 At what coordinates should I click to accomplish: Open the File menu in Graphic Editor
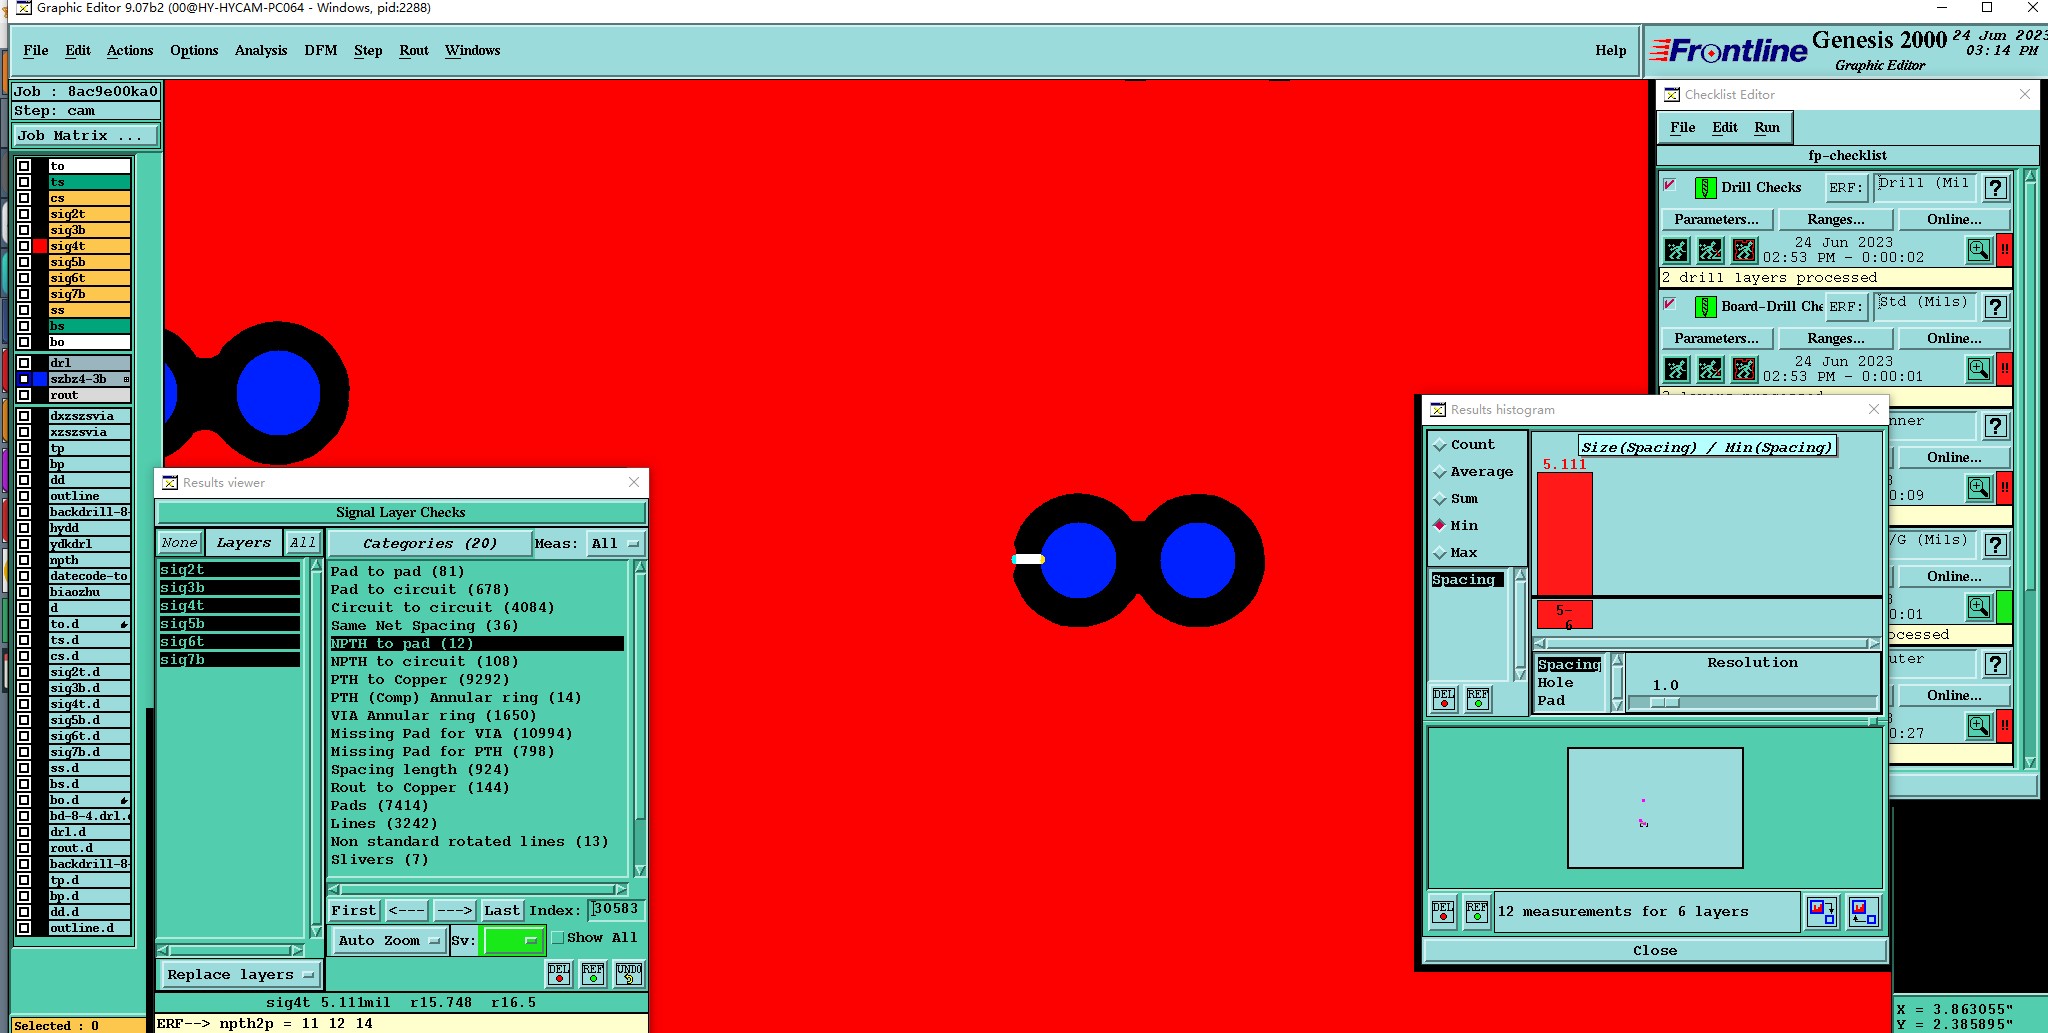(x=36, y=50)
